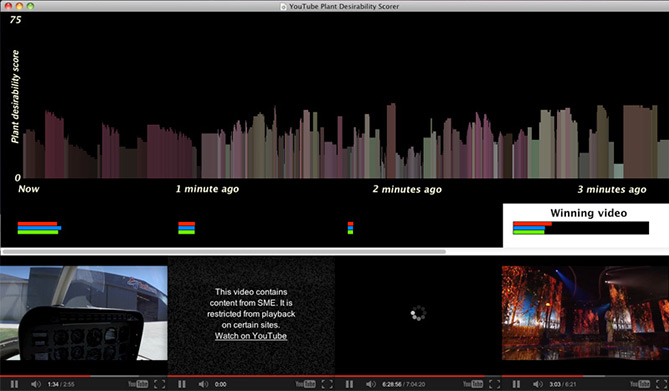Click the RGB score bars under 'Now'
The width and height of the screenshot is (669, 391).
click(x=39, y=228)
